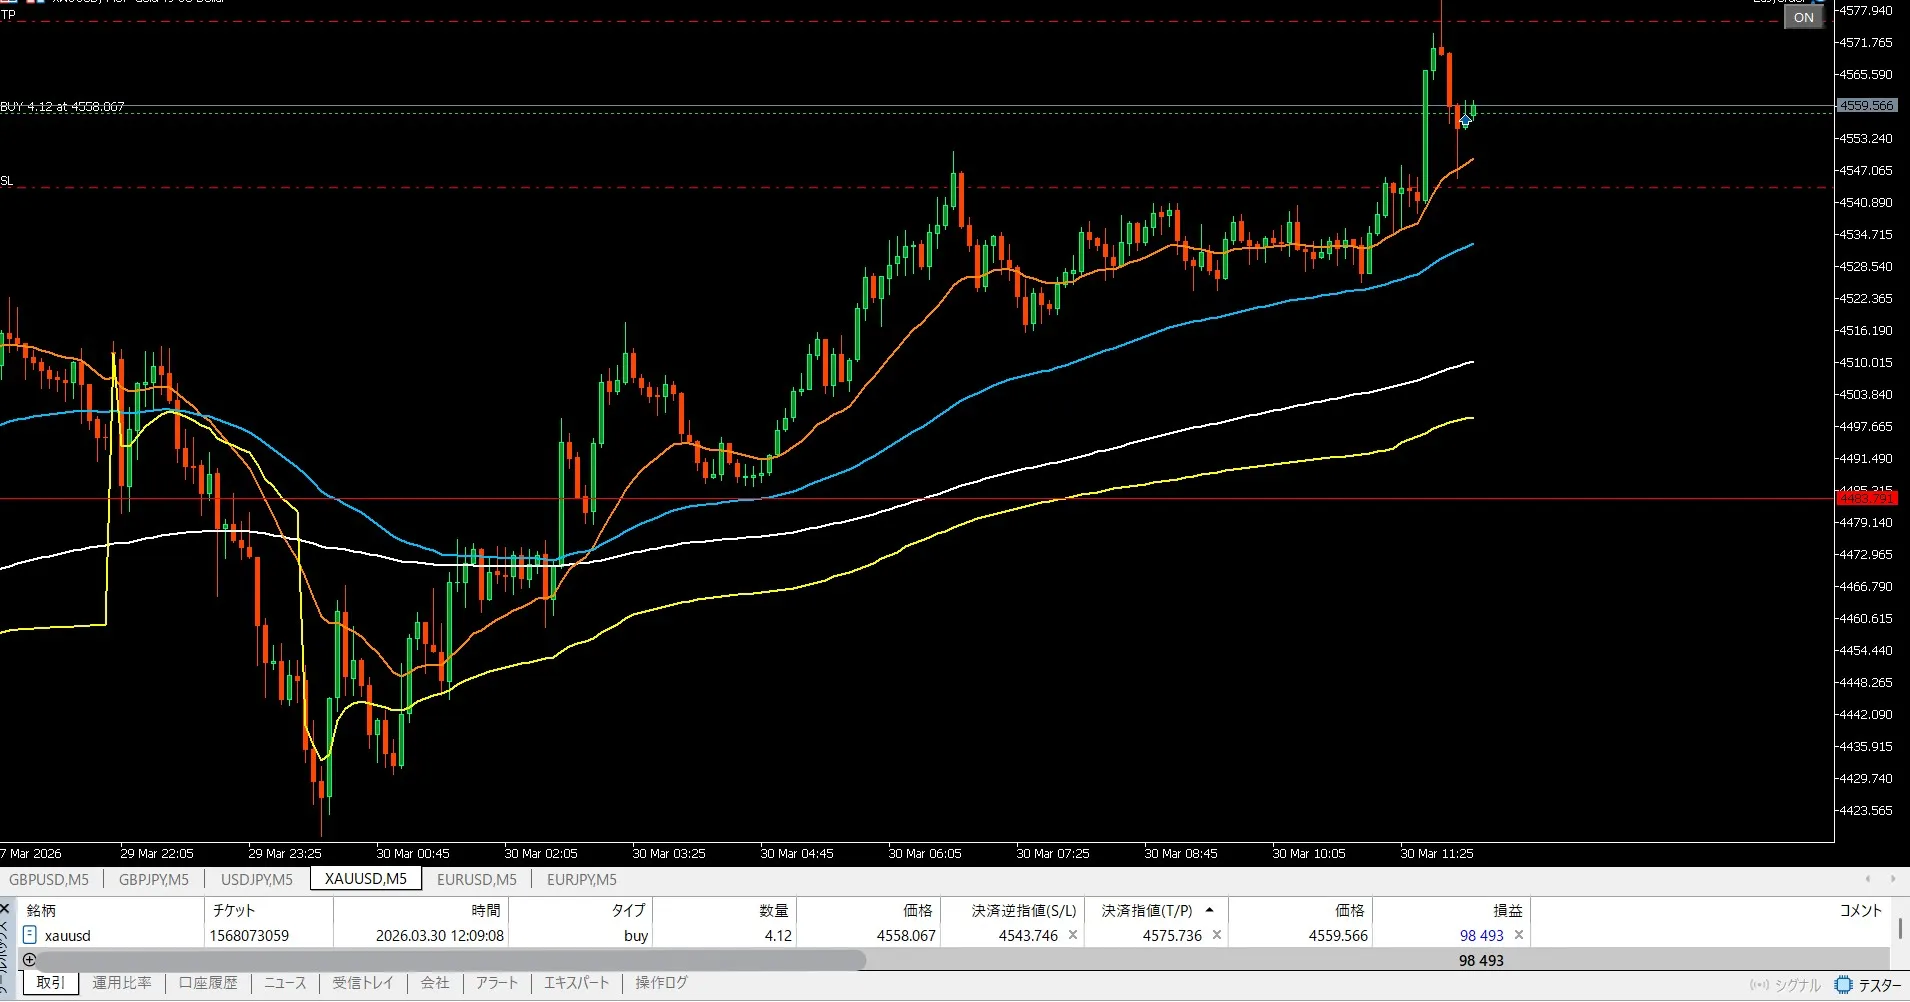The height and width of the screenshot is (1002, 1910).
Task: Open the account history tab (口座履歴)
Action: pos(208,983)
